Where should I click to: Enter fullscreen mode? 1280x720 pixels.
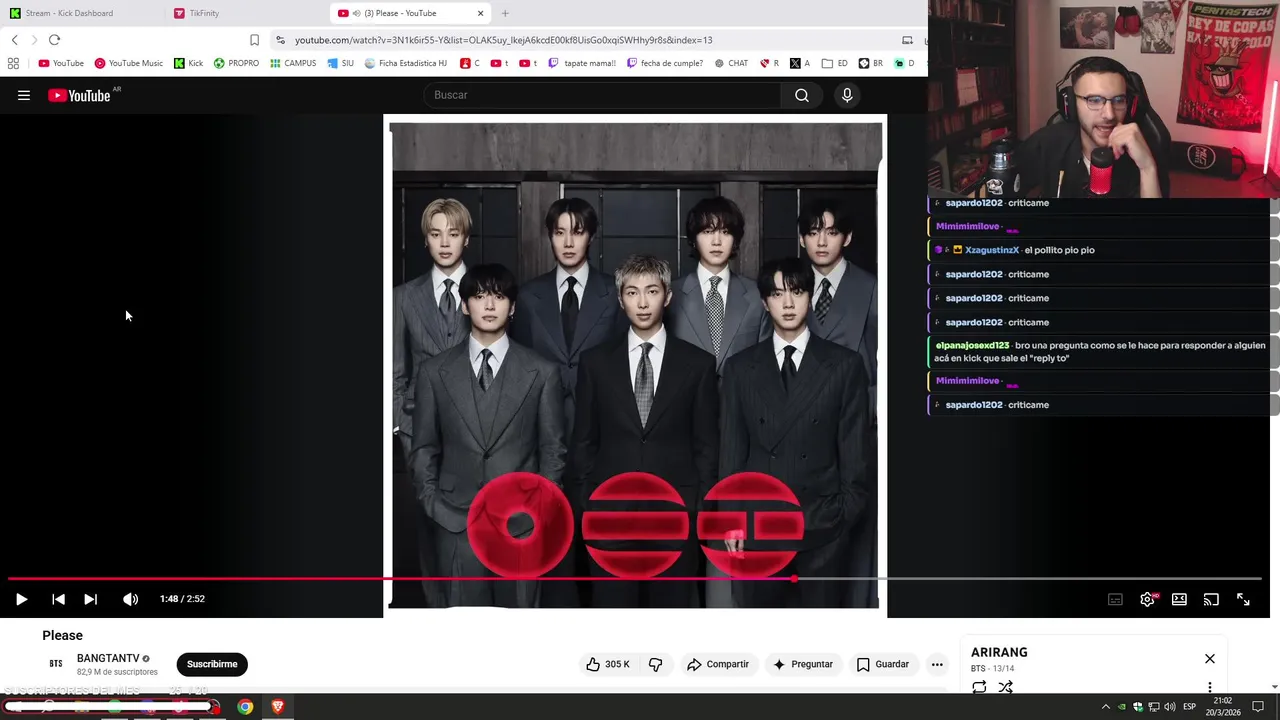pos(1243,599)
